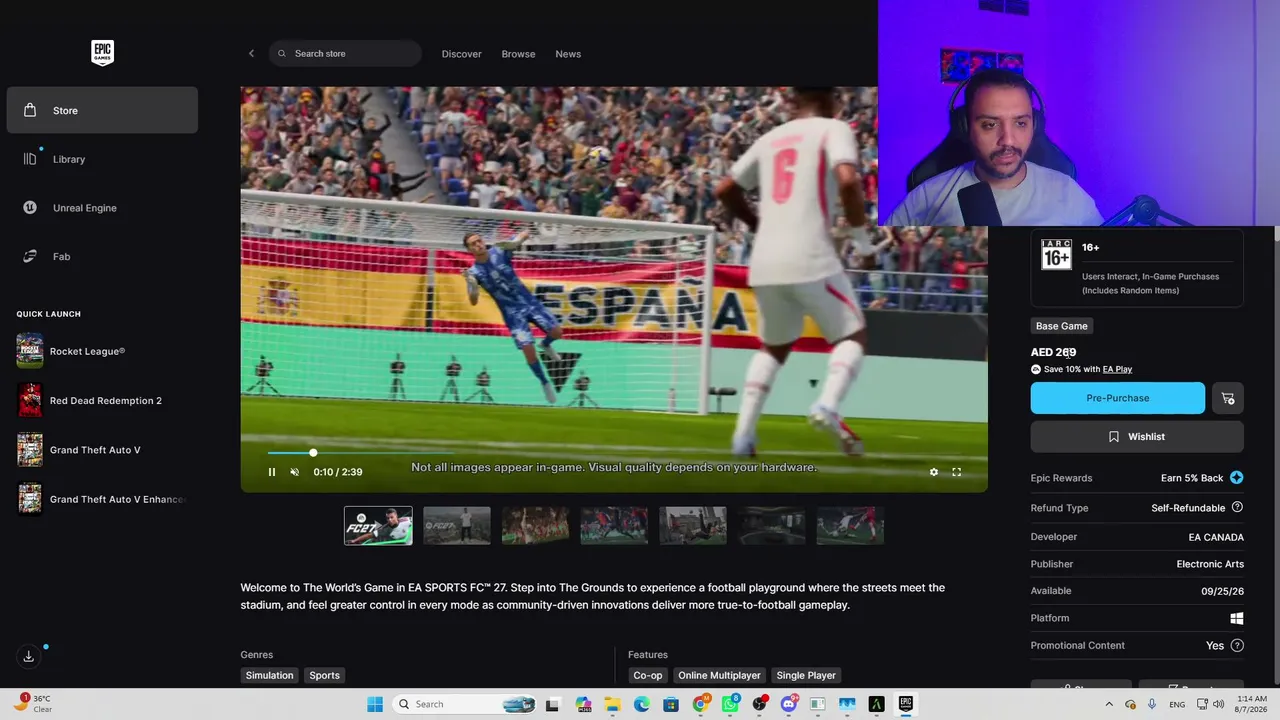Click the IARC 16+ rating badge
Image resolution: width=1280 pixels, height=720 pixels.
(1056, 255)
